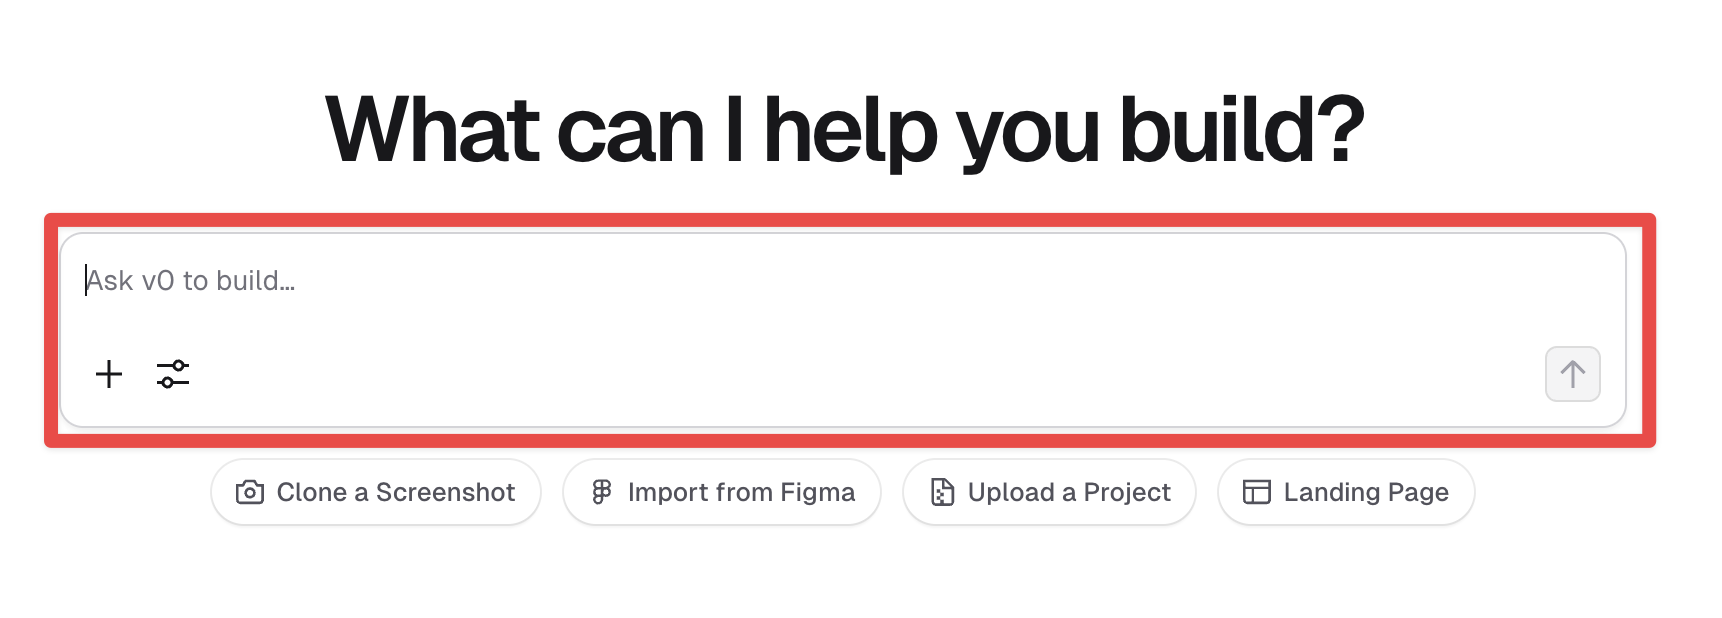Click the Figma logo icon
Viewport: 1722px width, 618px height.
click(601, 492)
